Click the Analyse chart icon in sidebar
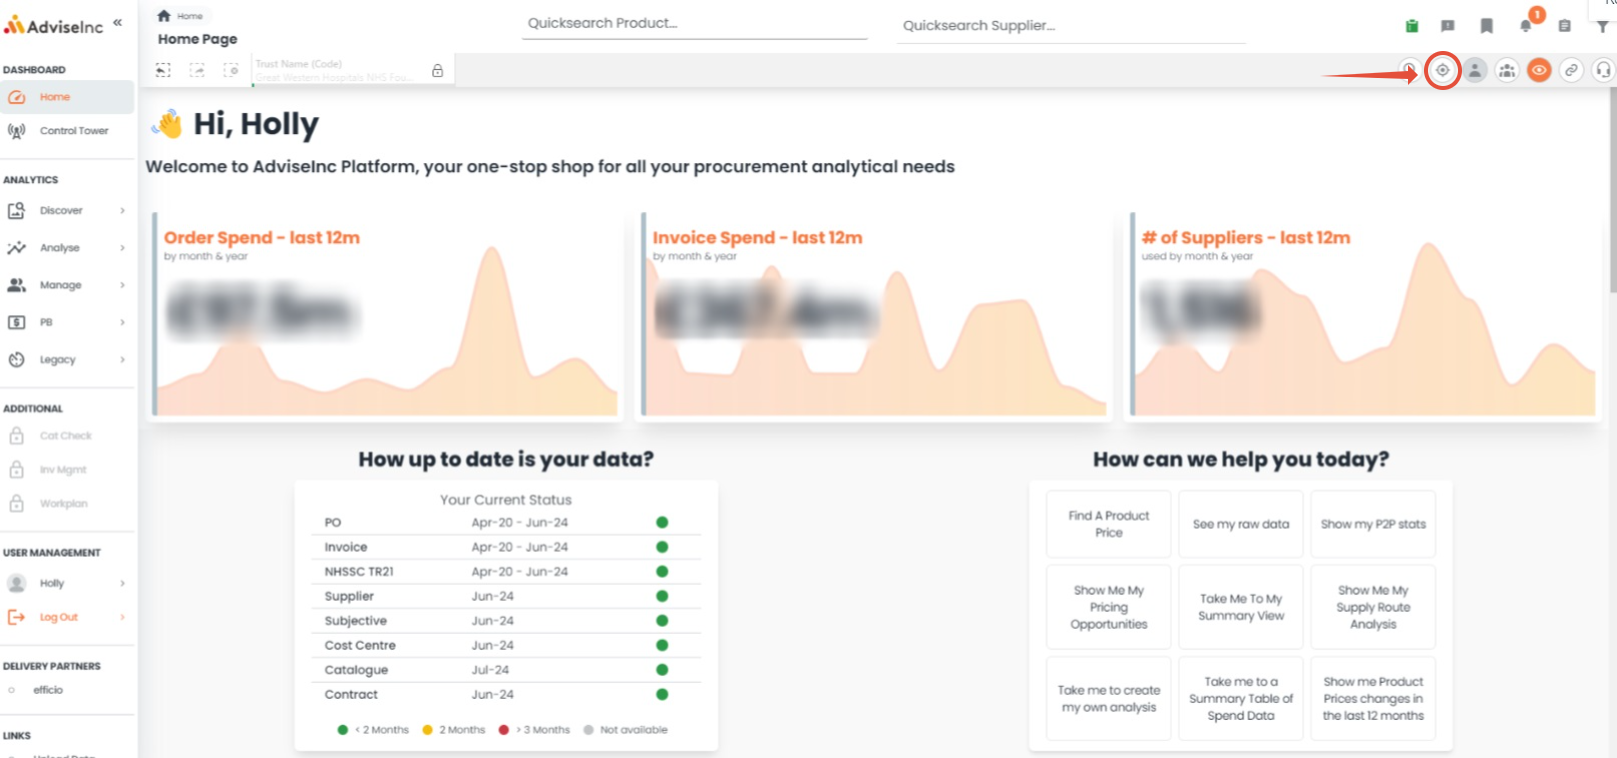 [x=16, y=248]
